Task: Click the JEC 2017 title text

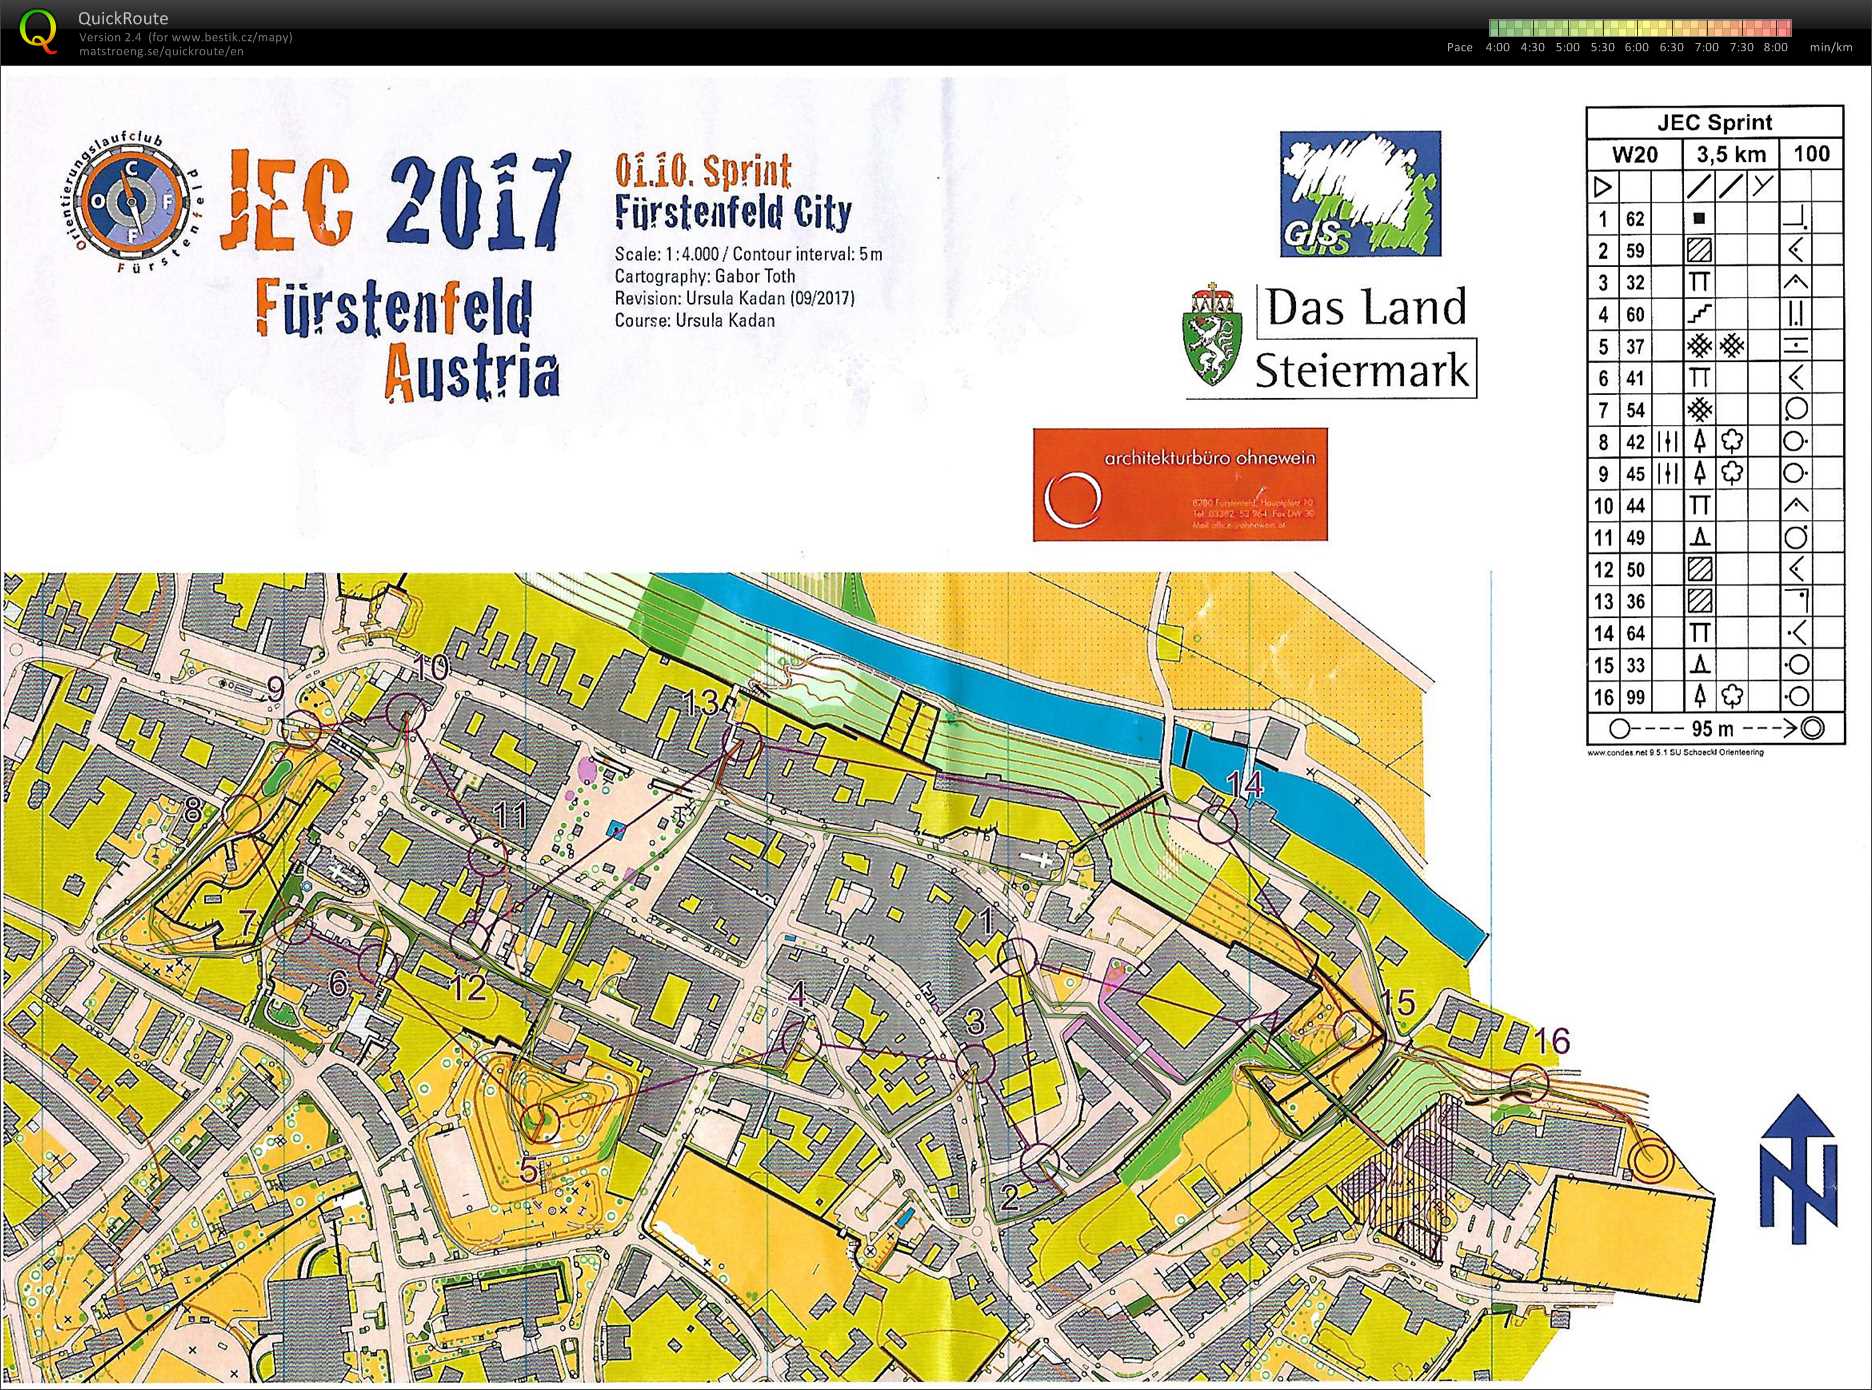Action: [395, 201]
